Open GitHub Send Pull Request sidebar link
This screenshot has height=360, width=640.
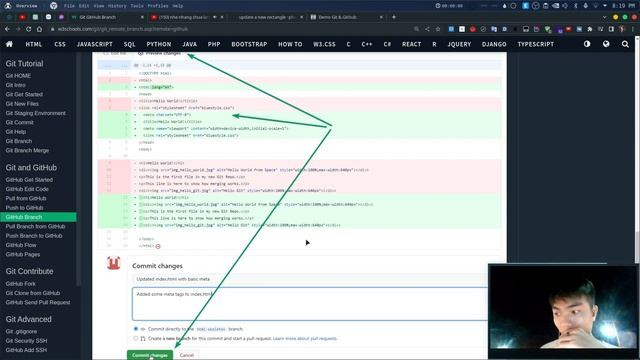click(x=38, y=302)
